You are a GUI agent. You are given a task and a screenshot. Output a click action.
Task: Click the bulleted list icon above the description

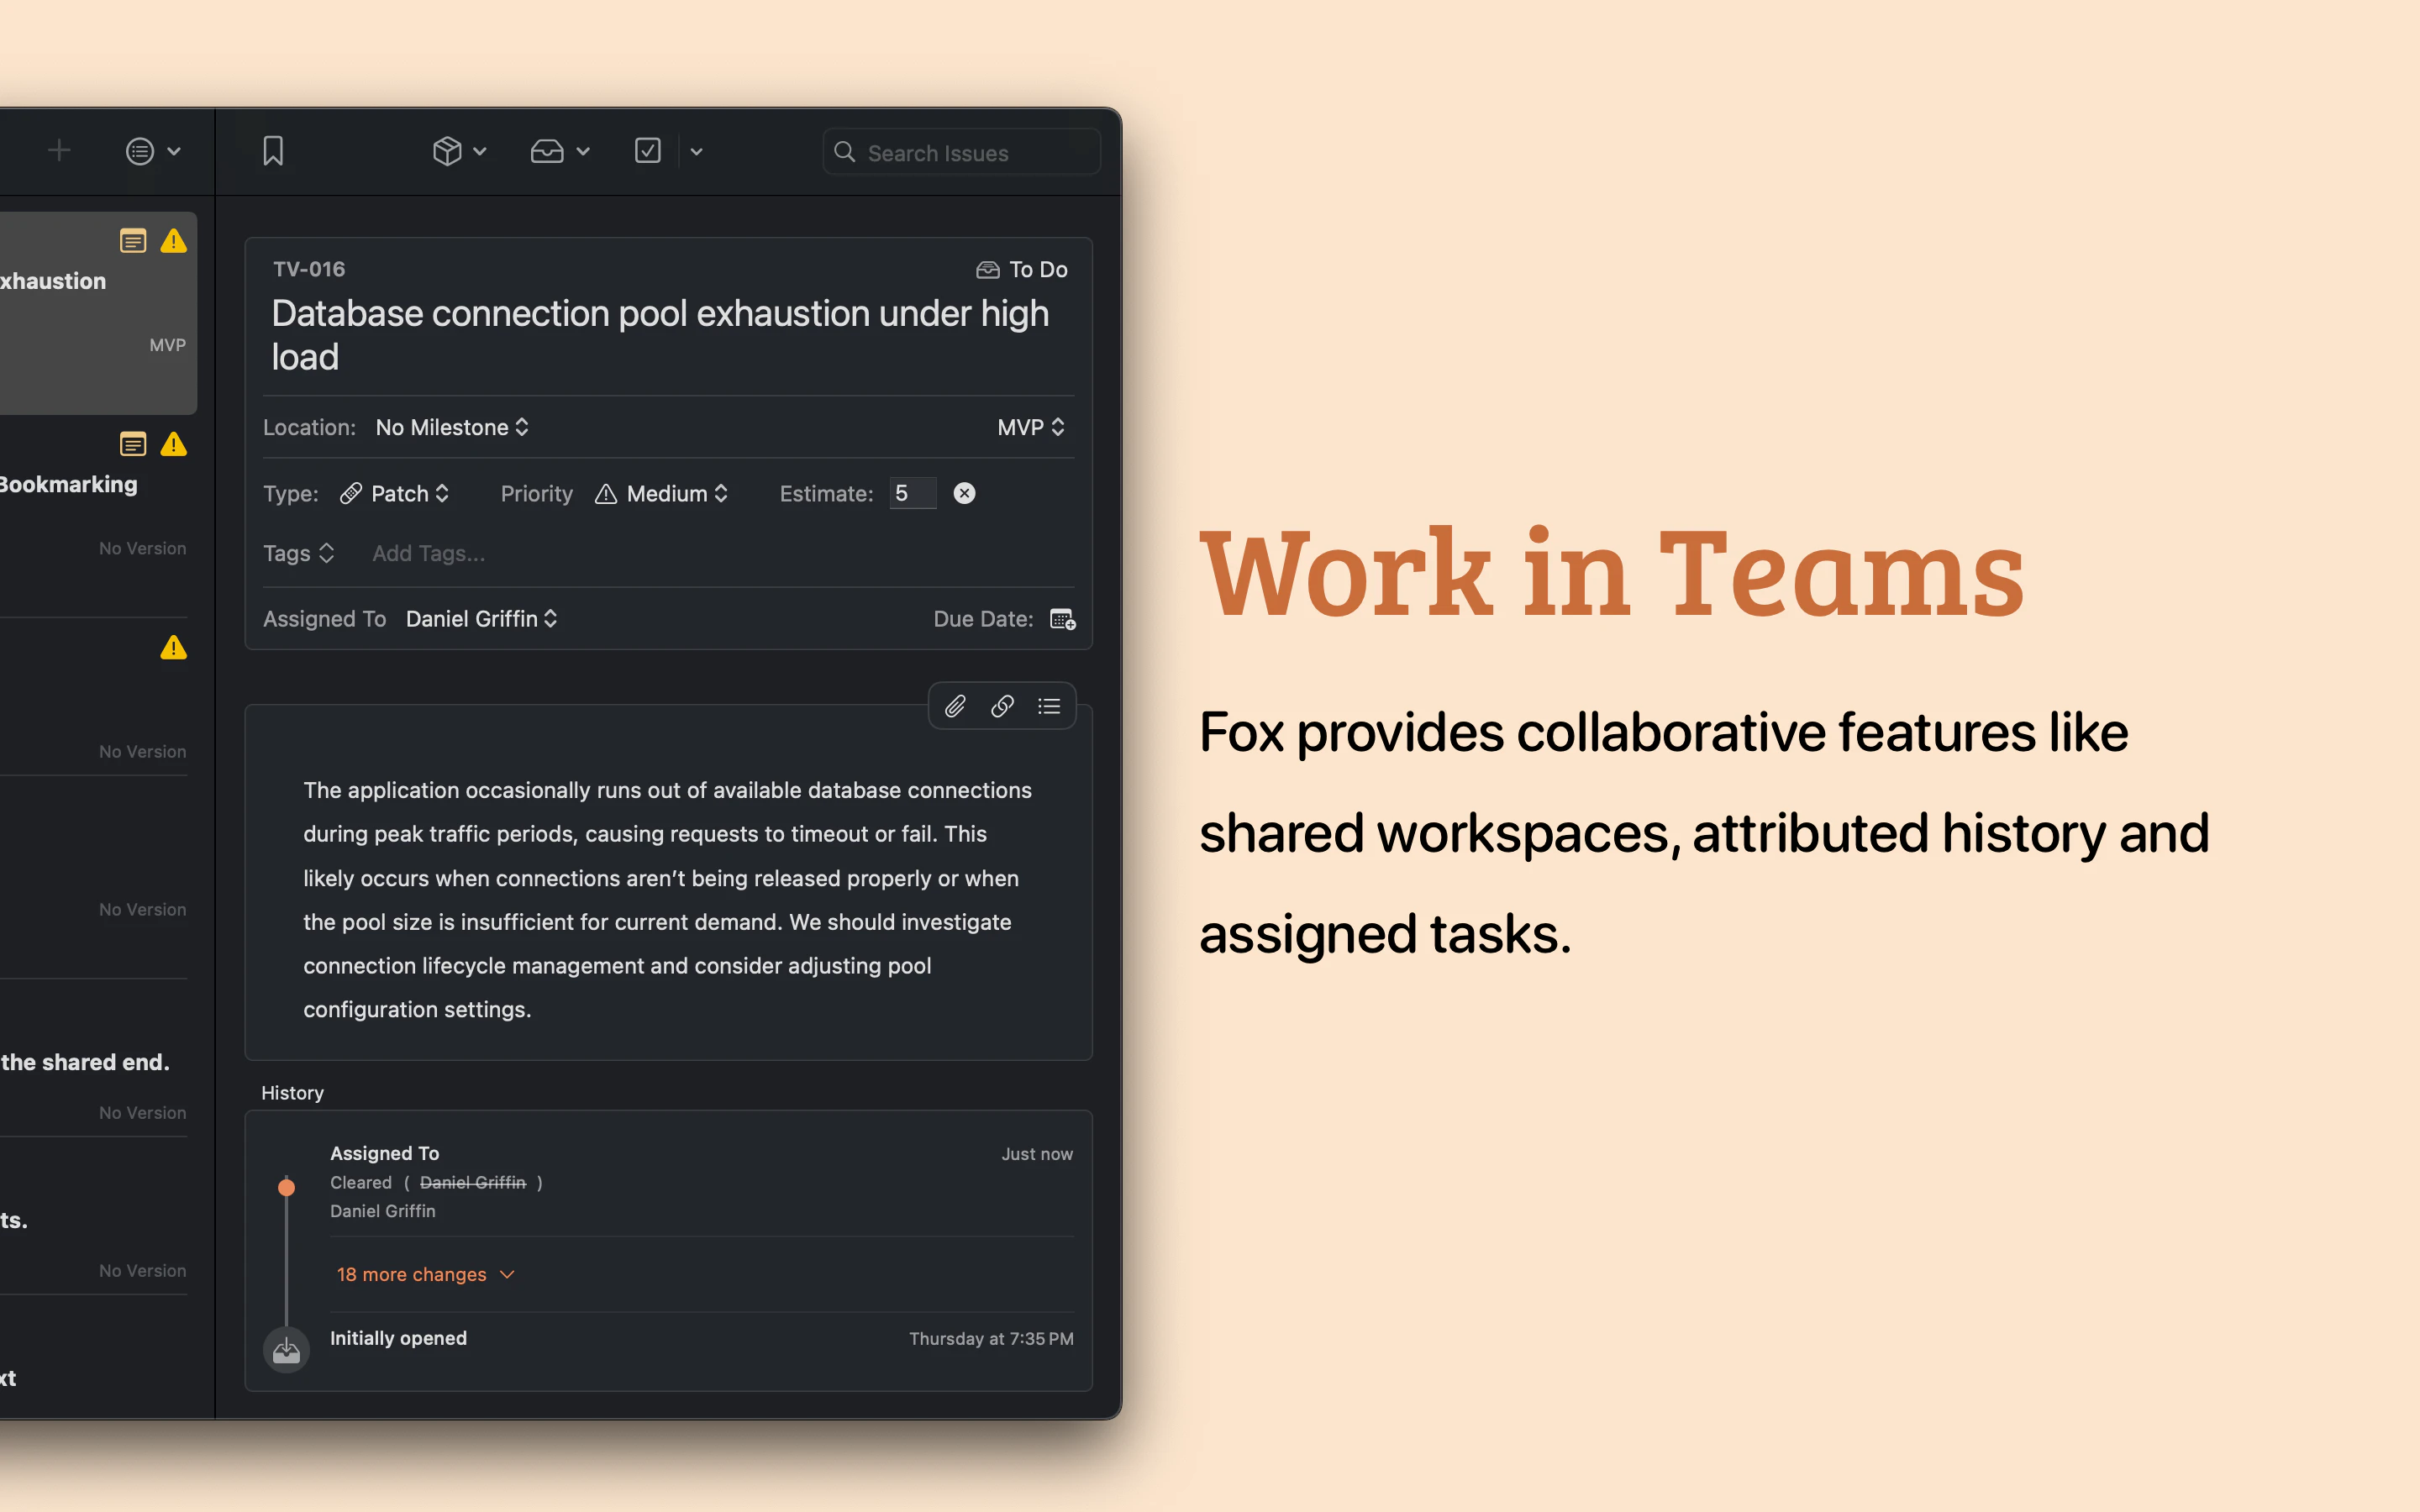pyautogui.click(x=1049, y=706)
